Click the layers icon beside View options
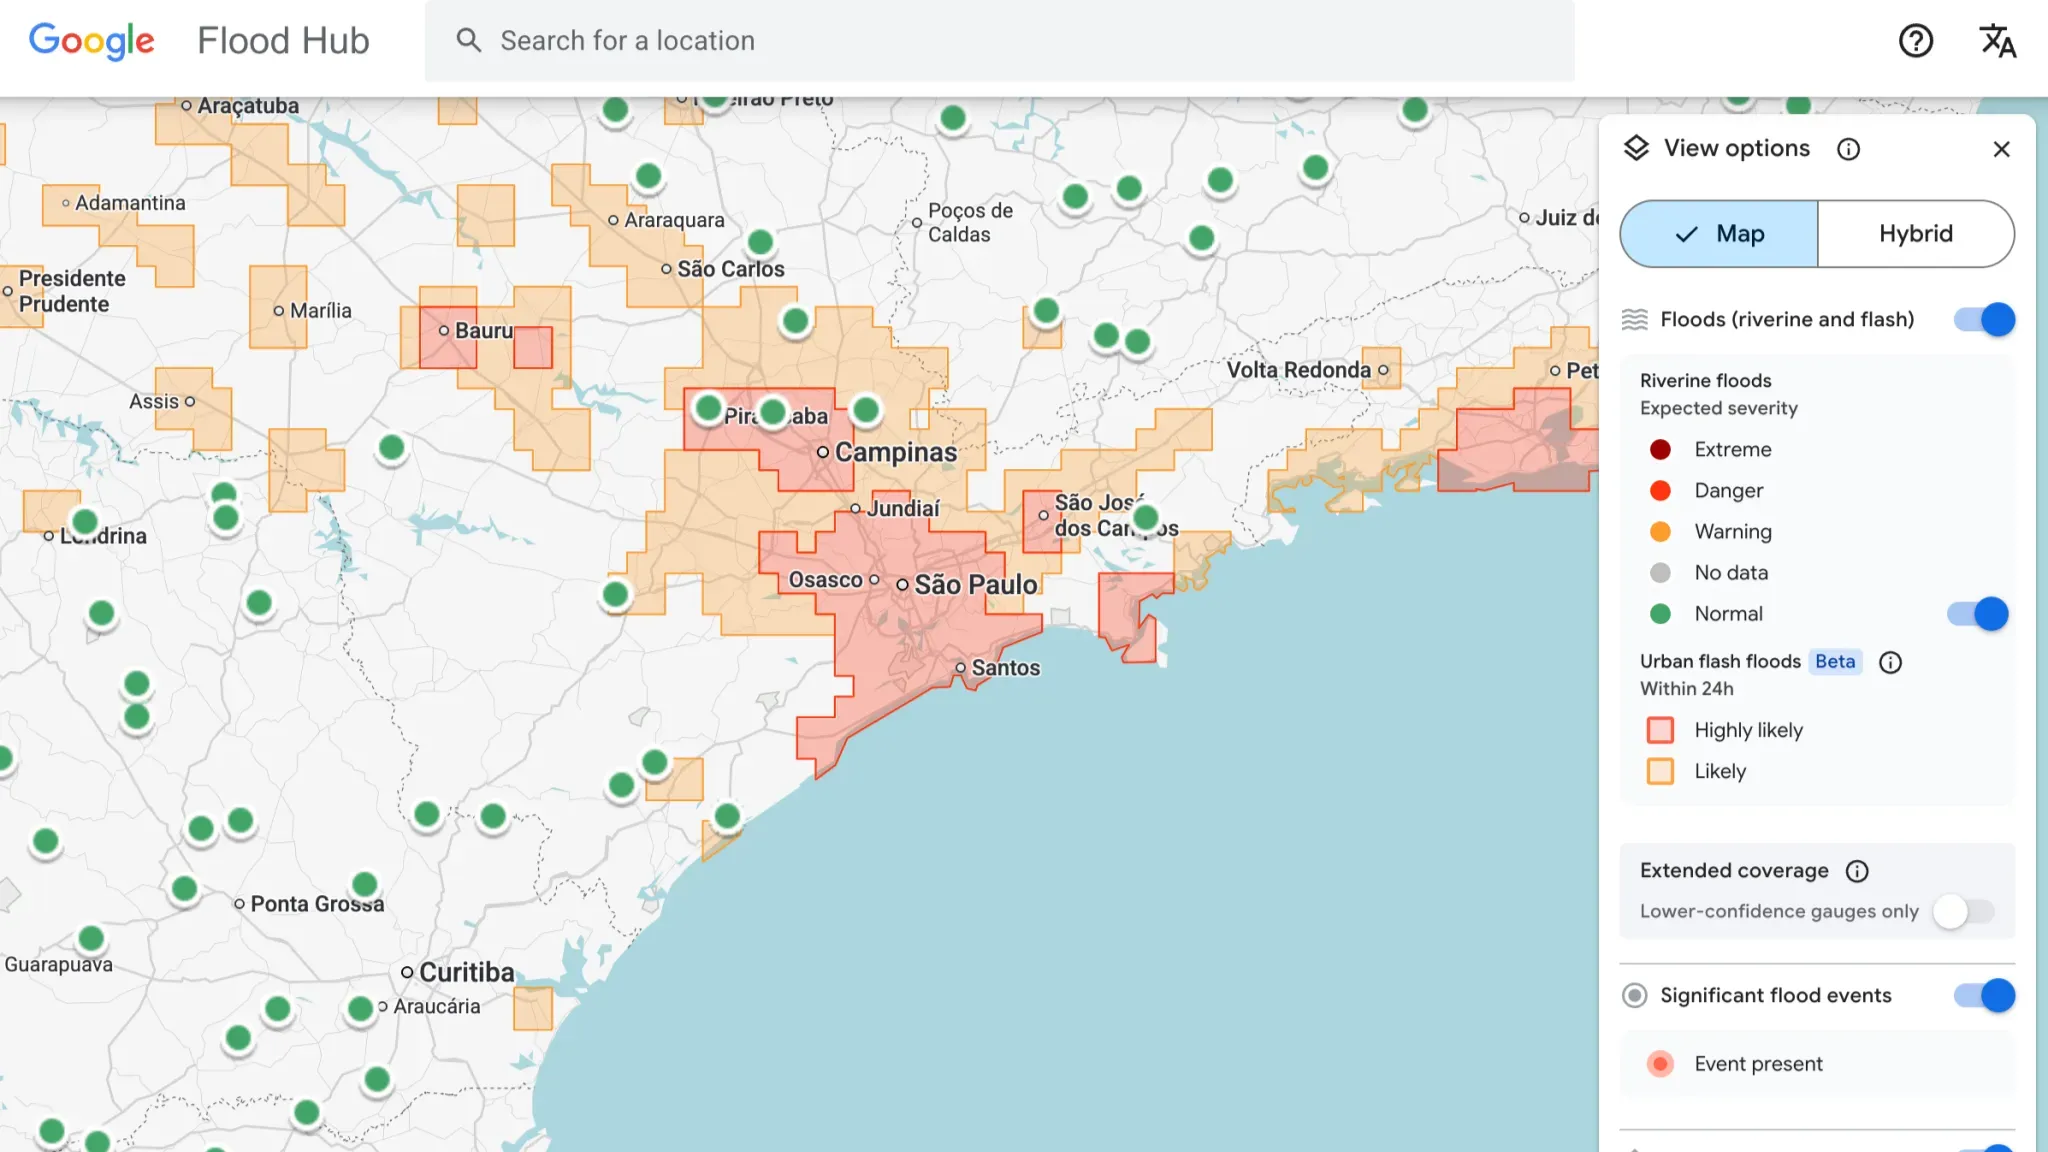The width and height of the screenshot is (2048, 1152). (1636, 148)
